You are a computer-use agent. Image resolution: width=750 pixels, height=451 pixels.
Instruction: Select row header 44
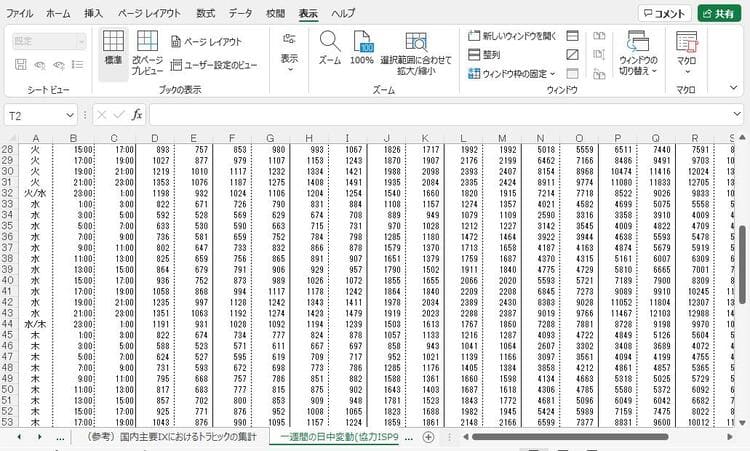pos(8,324)
